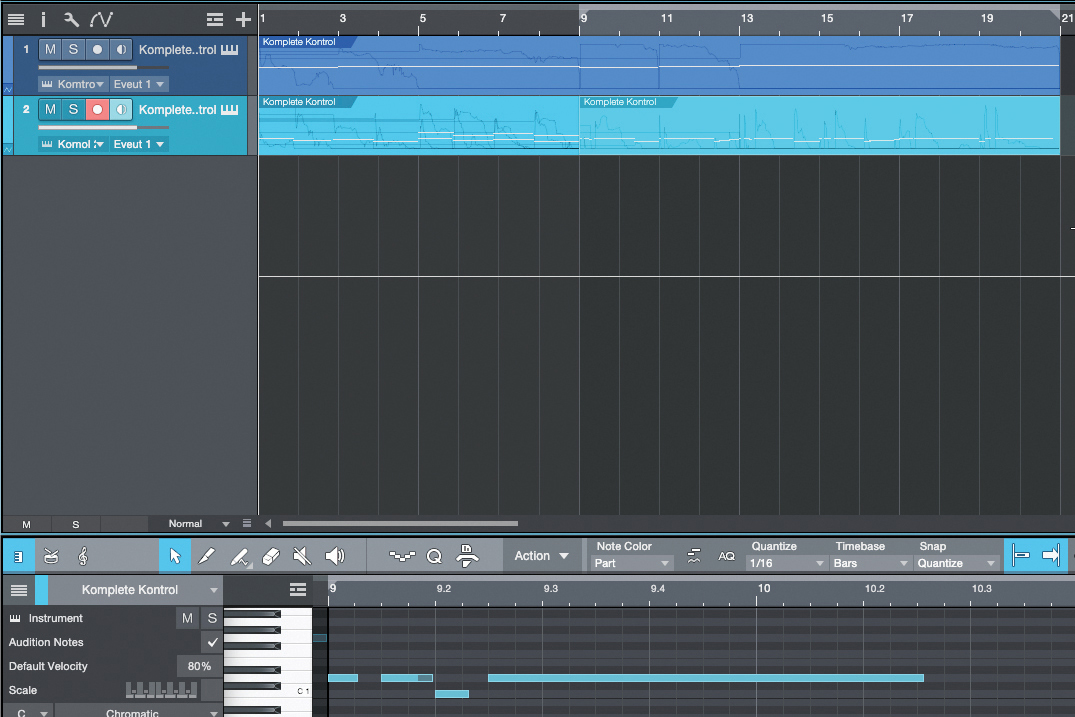This screenshot has width=1075, height=717.
Task: Select the Arrow tool in editor
Action: (175, 556)
